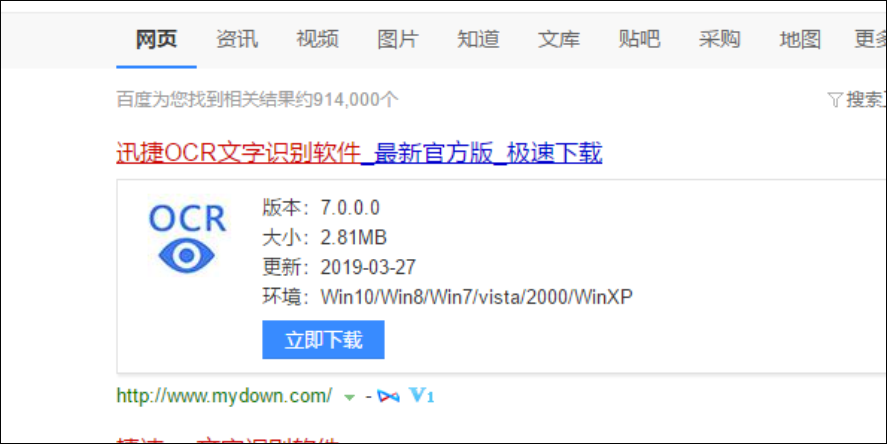The image size is (887, 444).
Task: Open the 视频 tab
Action: click(x=317, y=39)
